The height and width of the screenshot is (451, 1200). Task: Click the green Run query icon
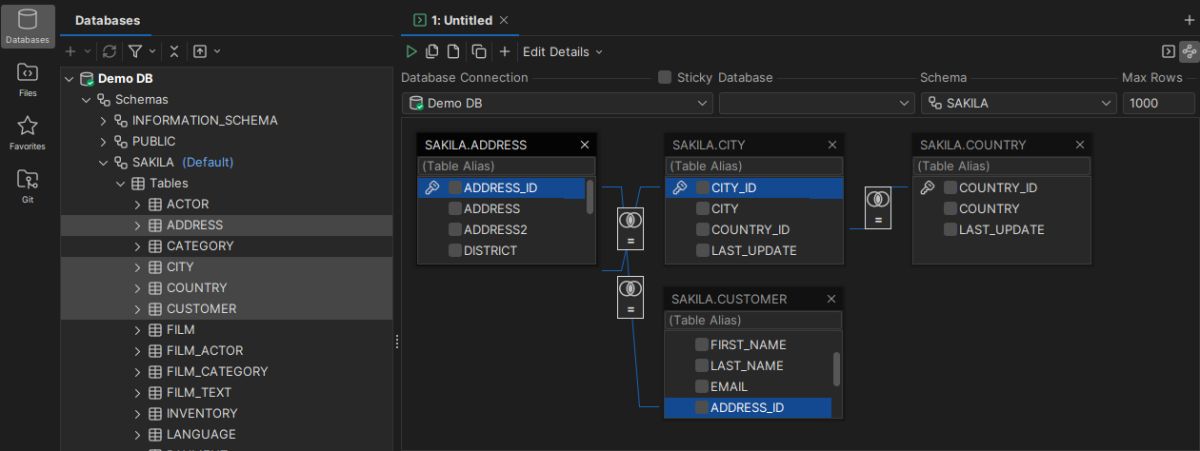[x=411, y=51]
